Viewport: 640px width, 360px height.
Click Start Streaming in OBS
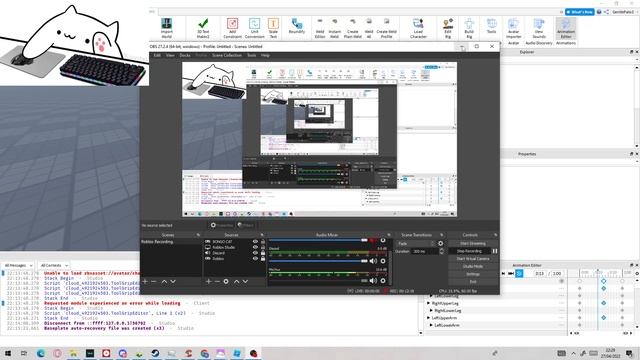click(x=473, y=243)
